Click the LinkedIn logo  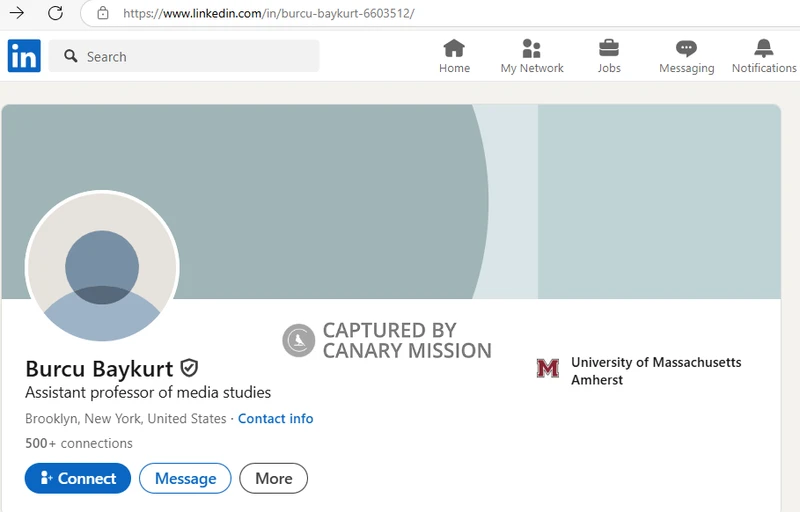[x=24, y=56]
